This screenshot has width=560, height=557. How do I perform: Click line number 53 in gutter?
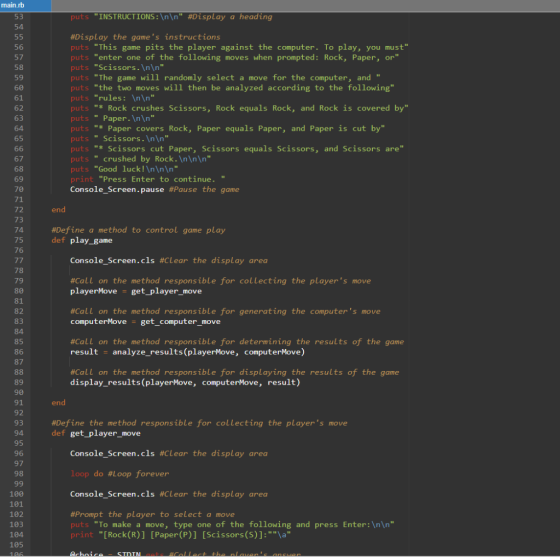[19, 17]
